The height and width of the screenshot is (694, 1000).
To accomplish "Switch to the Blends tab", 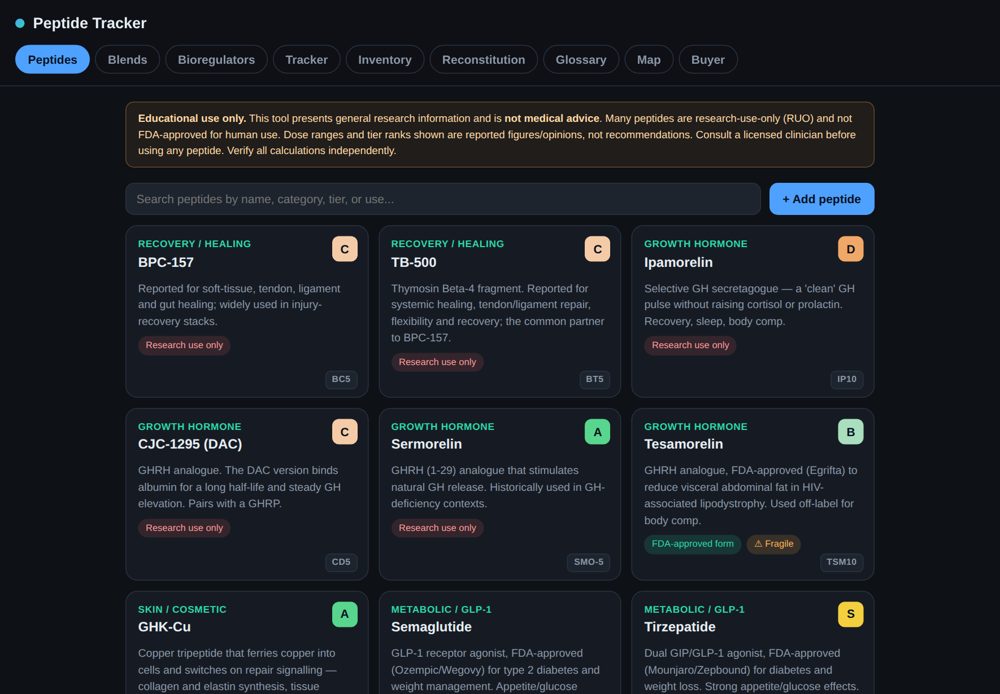I will pos(128,59).
